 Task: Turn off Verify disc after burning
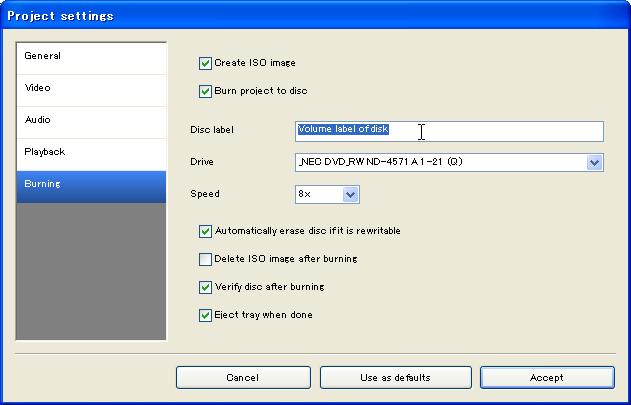(x=206, y=287)
